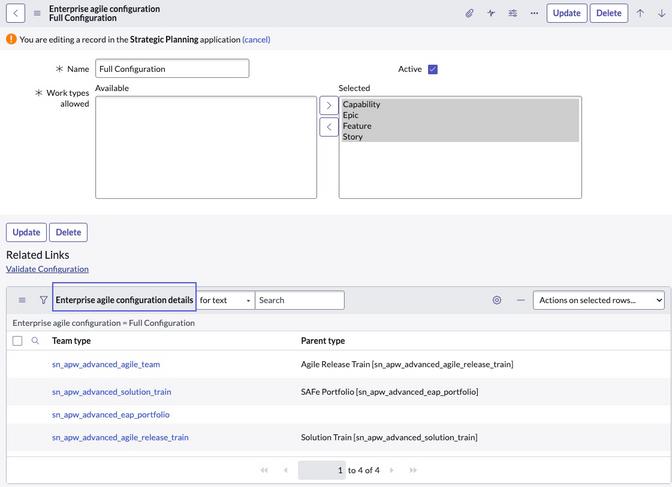
Task: Jump to last page of list
Action: tap(413, 470)
